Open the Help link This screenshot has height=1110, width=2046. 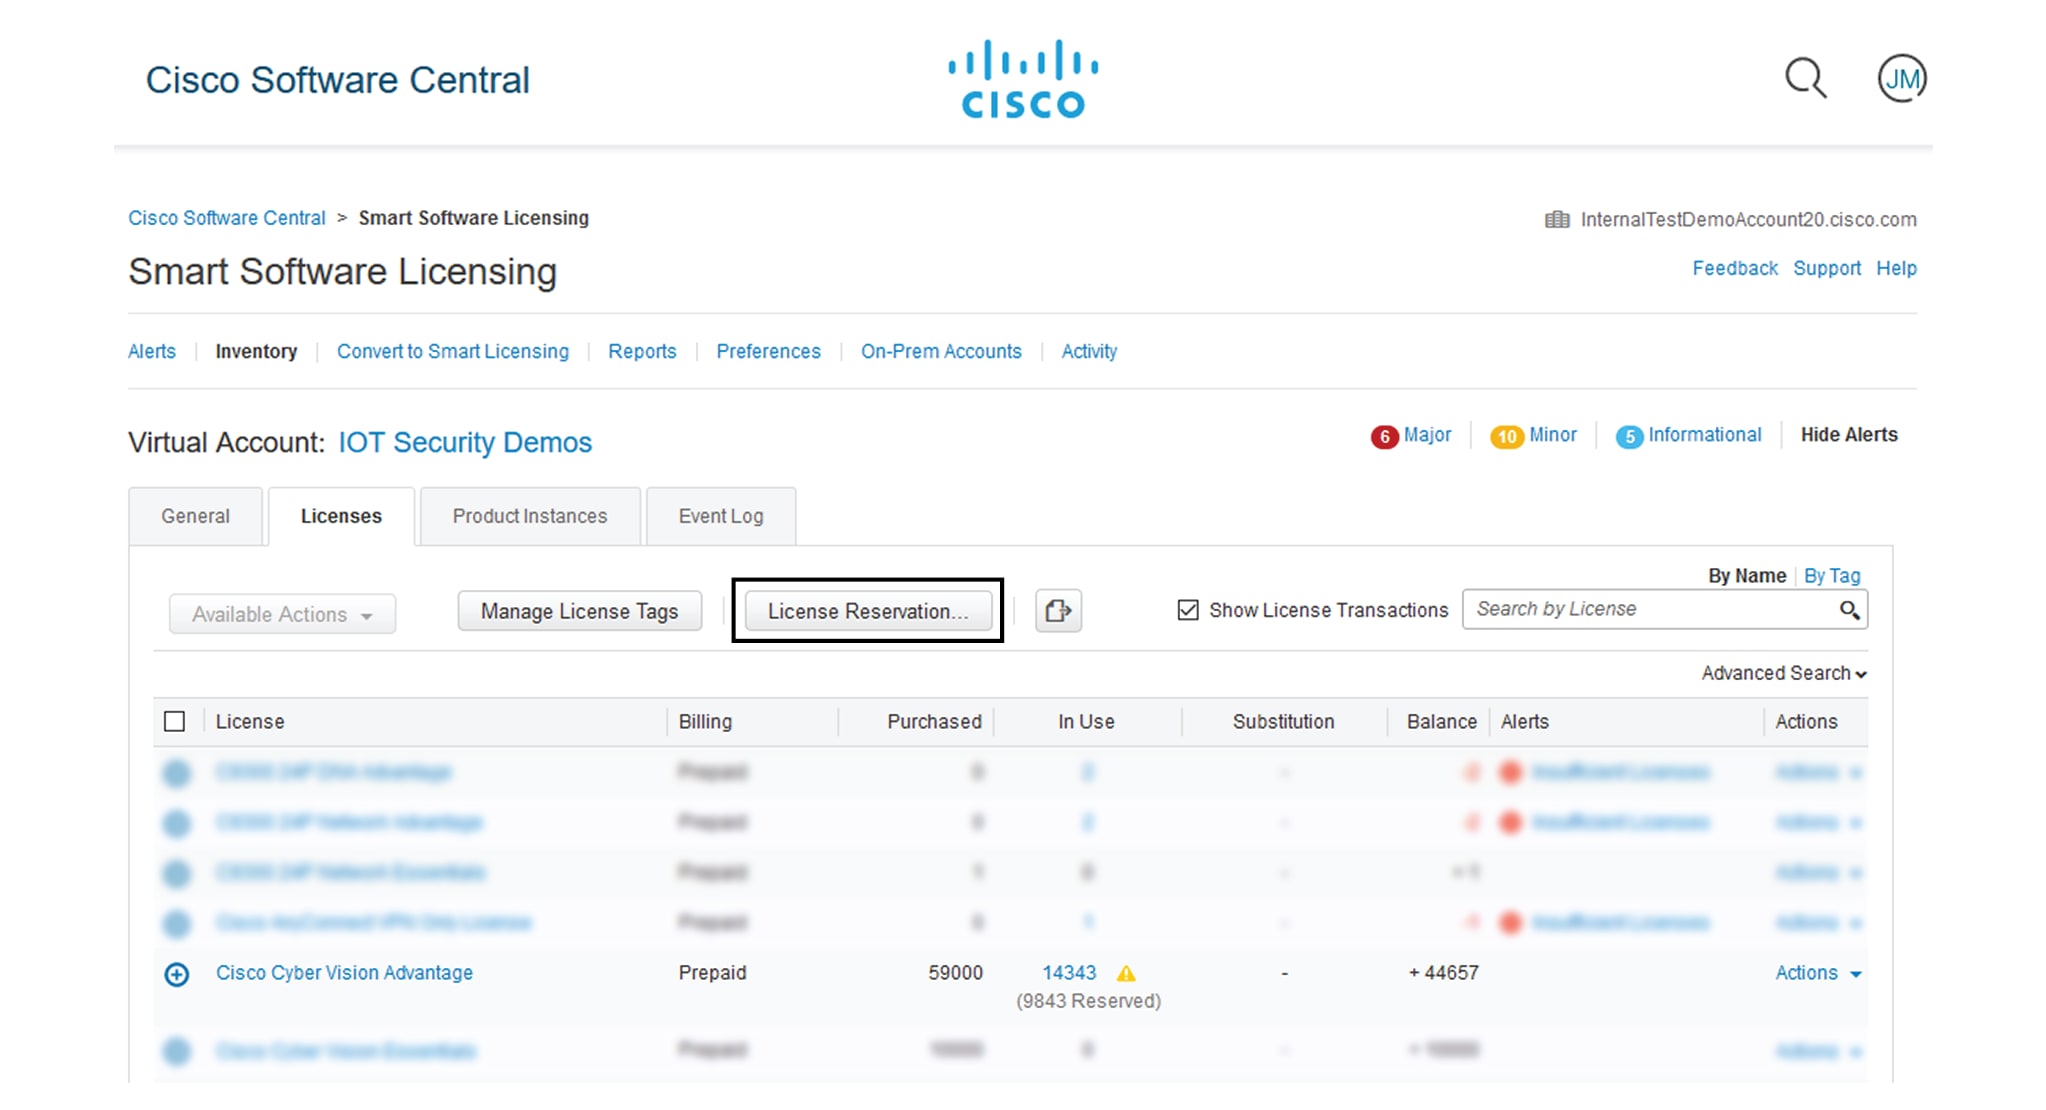(1896, 268)
